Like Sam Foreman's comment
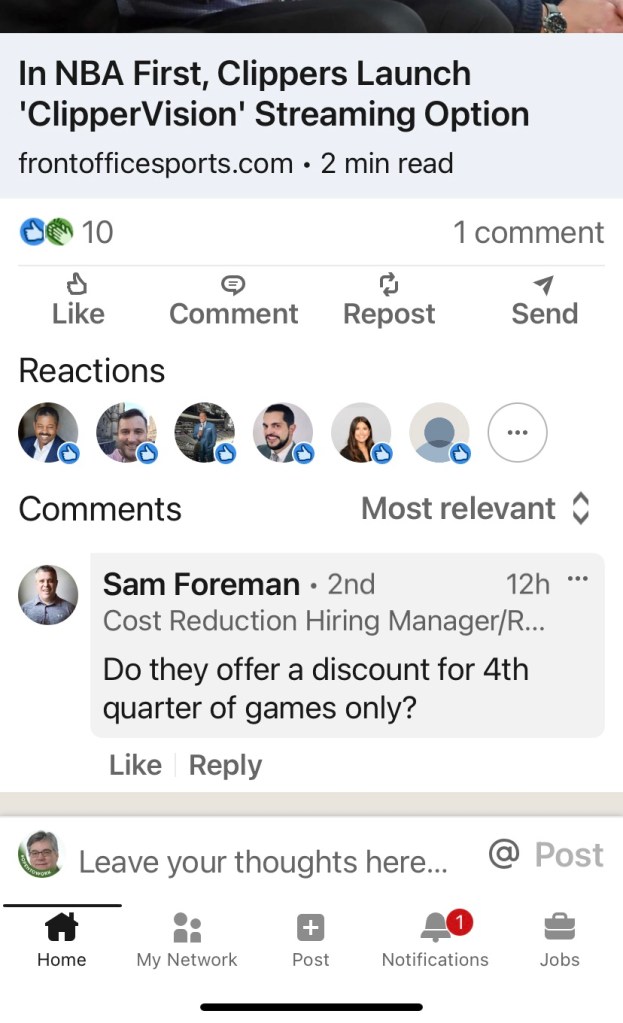This screenshot has height=1023, width=623. pyautogui.click(x=135, y=765)
